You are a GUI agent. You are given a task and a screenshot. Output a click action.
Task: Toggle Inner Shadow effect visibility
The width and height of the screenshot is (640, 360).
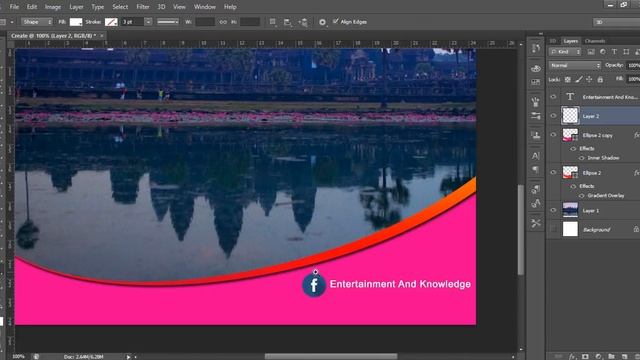(582, 158)
